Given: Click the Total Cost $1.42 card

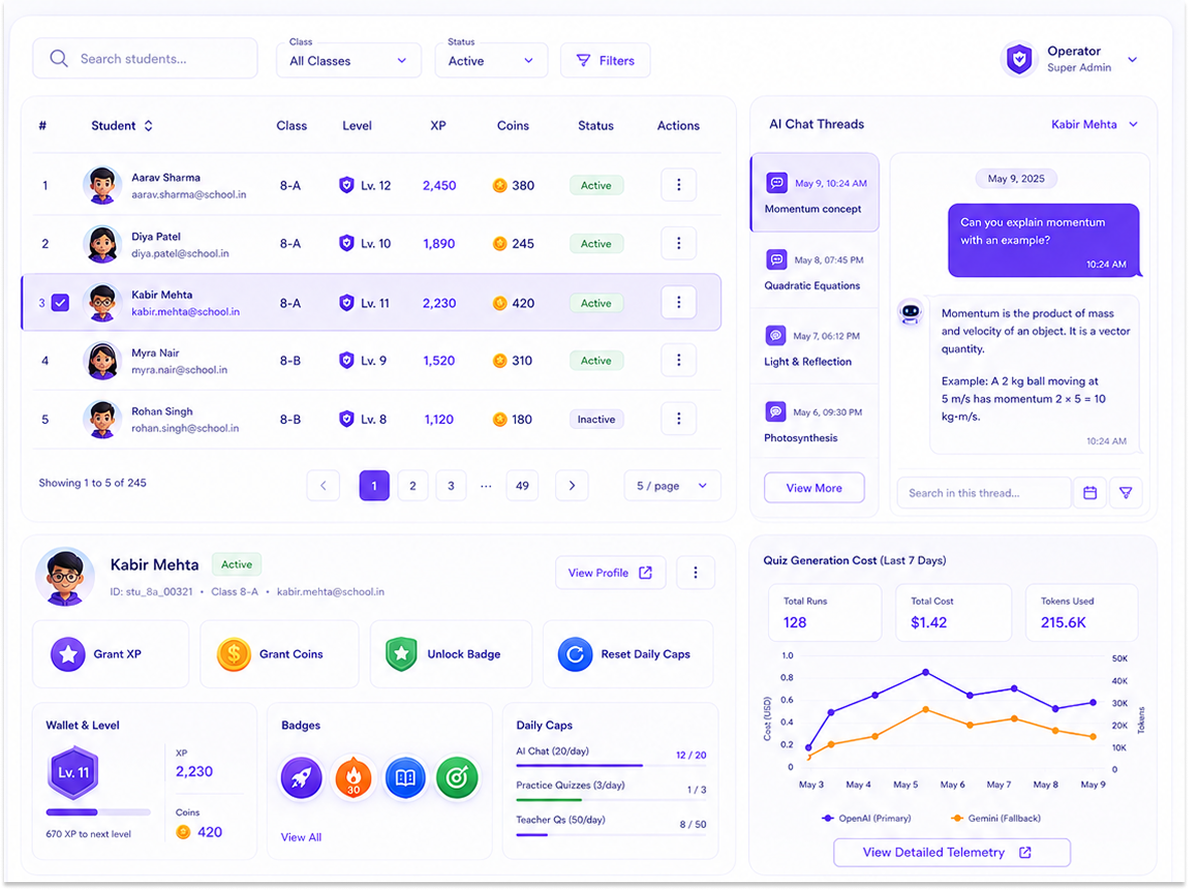Looking at the screenshot, I should (x=953, y=613).
